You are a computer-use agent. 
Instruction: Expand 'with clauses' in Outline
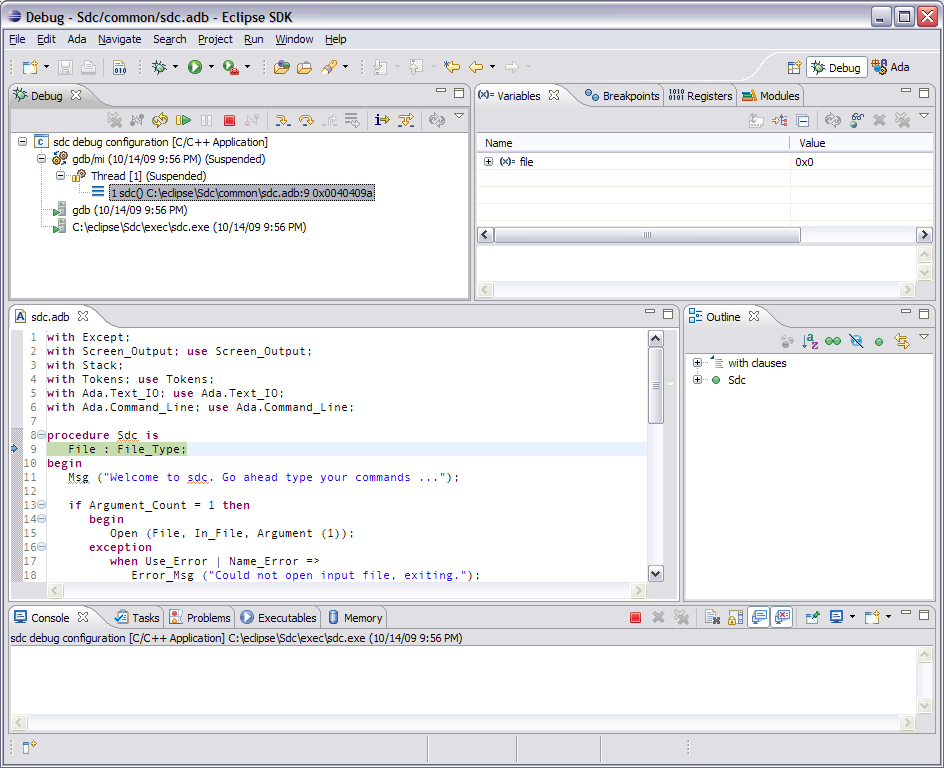click(697, 363)
